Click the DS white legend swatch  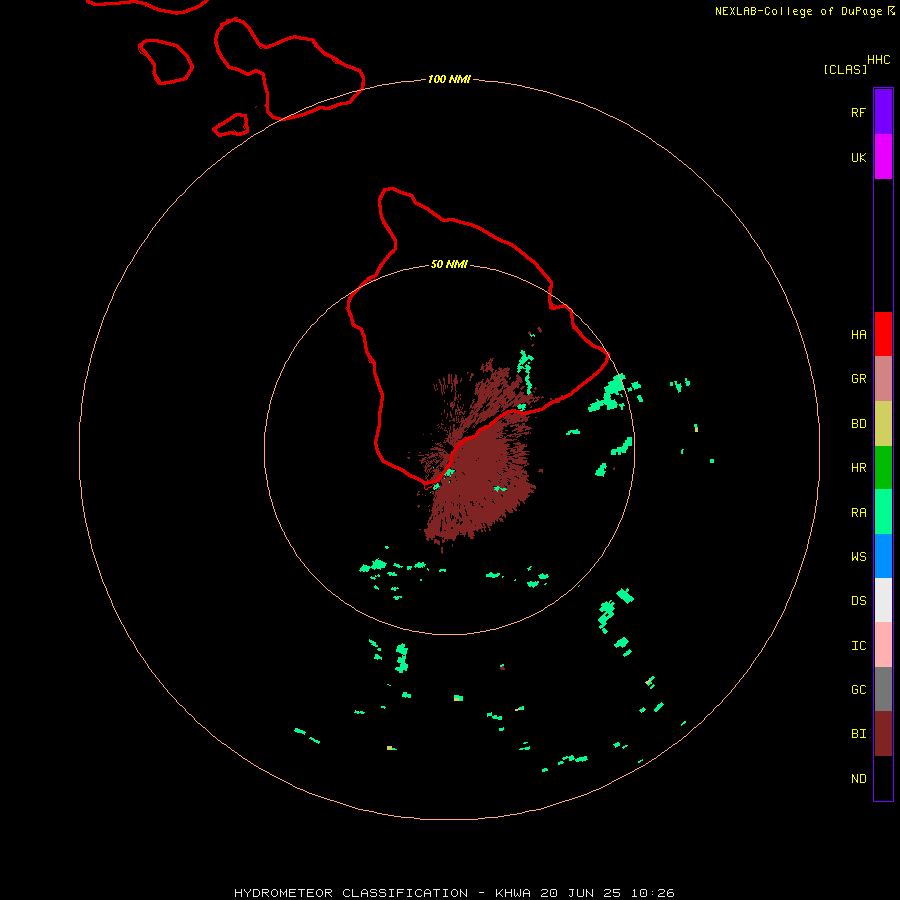coord(883,600)
